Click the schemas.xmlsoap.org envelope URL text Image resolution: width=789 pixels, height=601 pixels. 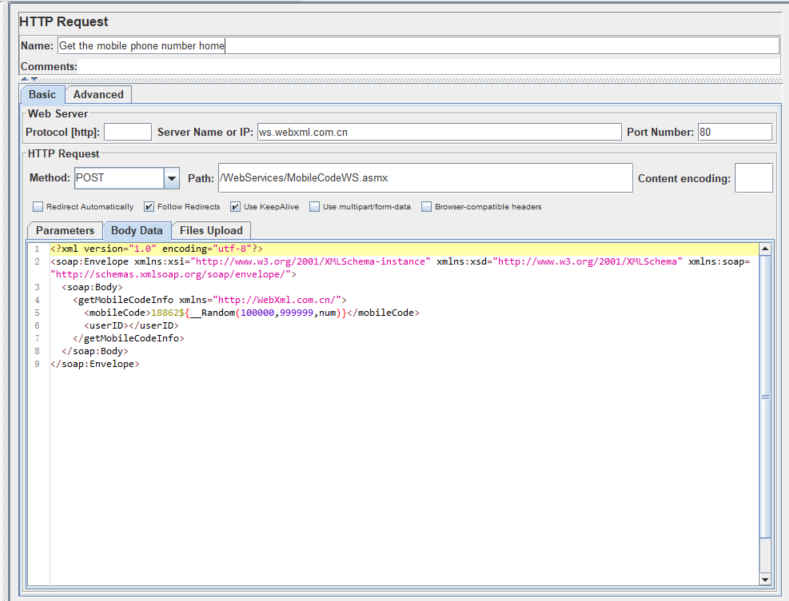tap(171, 274)
